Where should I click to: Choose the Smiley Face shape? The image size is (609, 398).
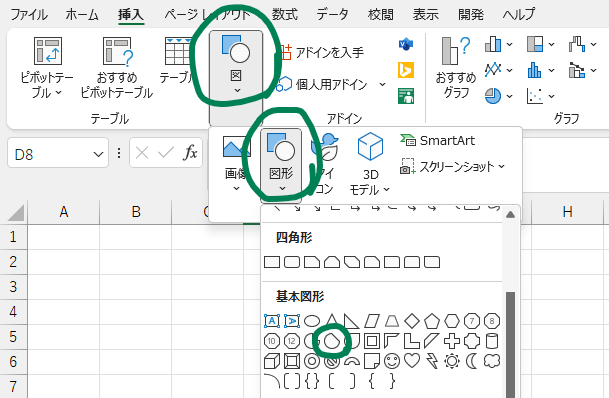pyautogui.click(x=392, y=361)
